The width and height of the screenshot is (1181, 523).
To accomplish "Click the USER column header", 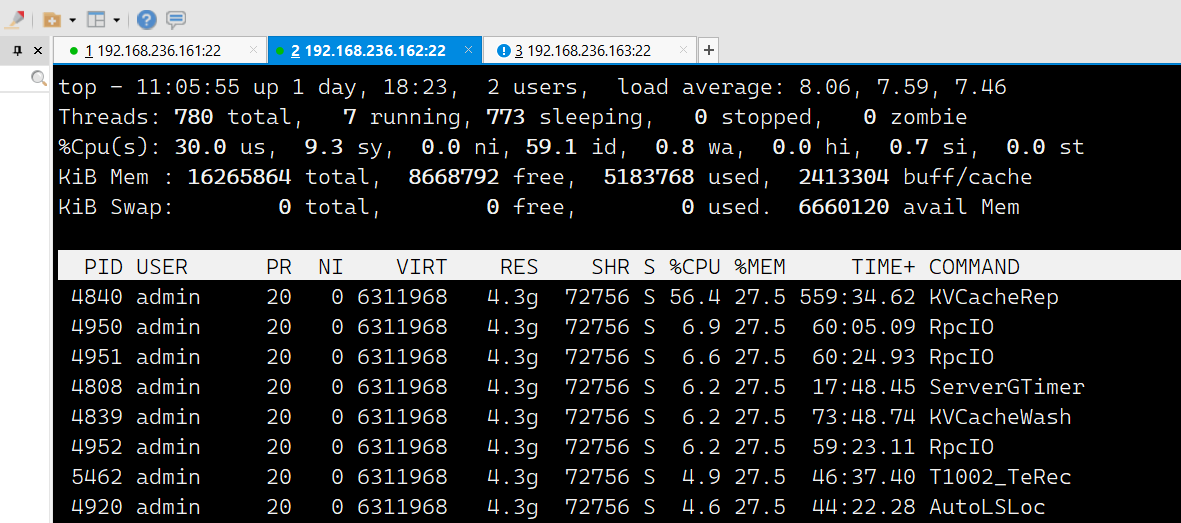I will 162,267.
